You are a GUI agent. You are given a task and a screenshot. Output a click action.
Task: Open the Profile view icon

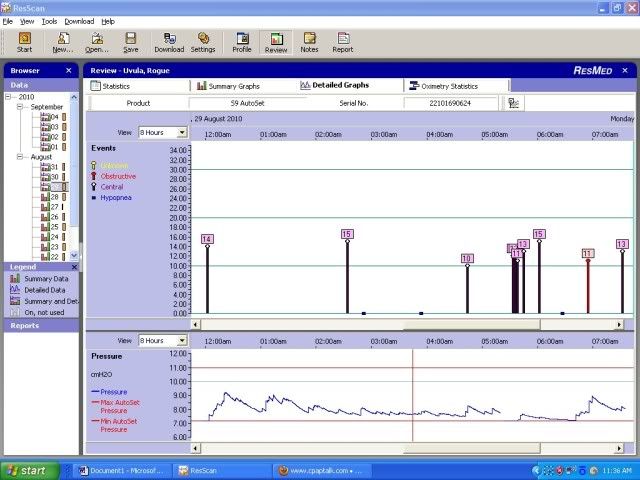tap(242, 41)
